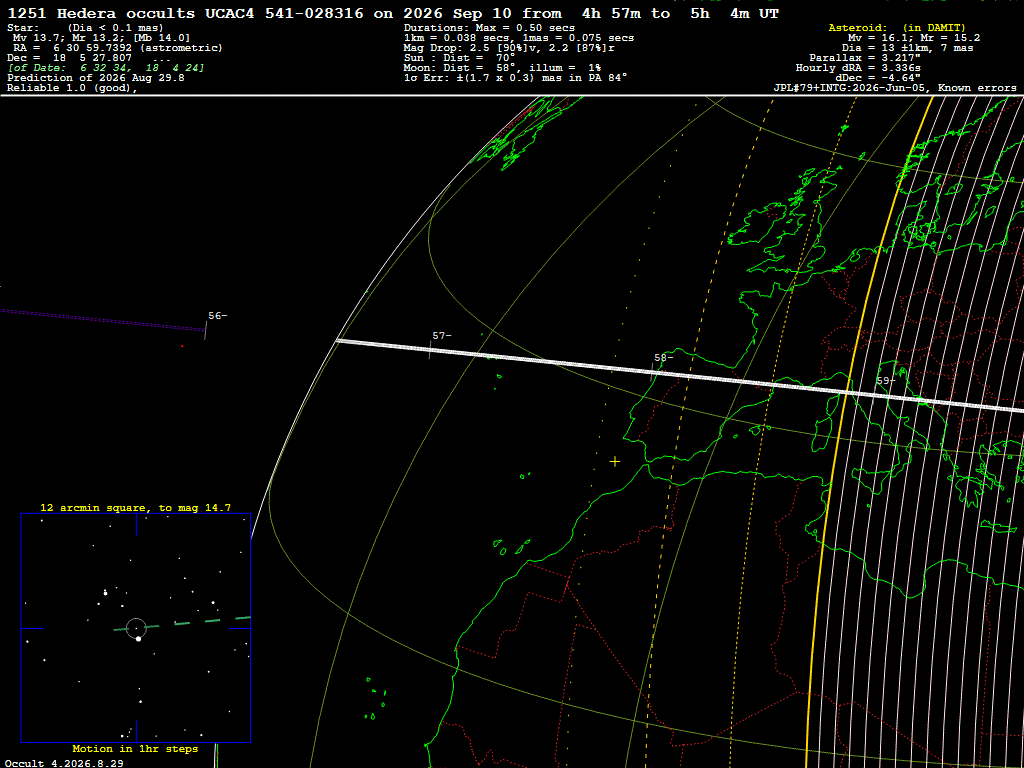Click the yellow plus crosshair marker off Portugal
Screen dimensions: 1024x768
[x=615, y=462]
